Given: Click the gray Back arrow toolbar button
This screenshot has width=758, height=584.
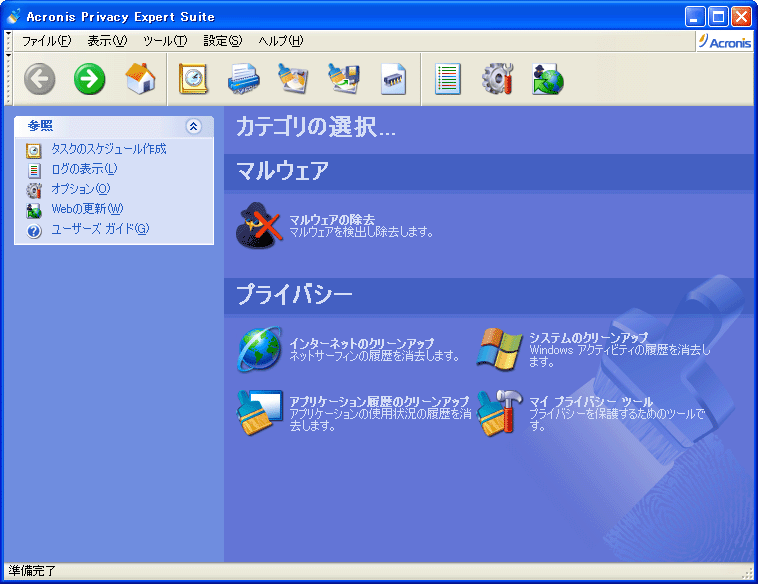Looking at the screenshot, I should pyautogui.click(x=40, y=79).
